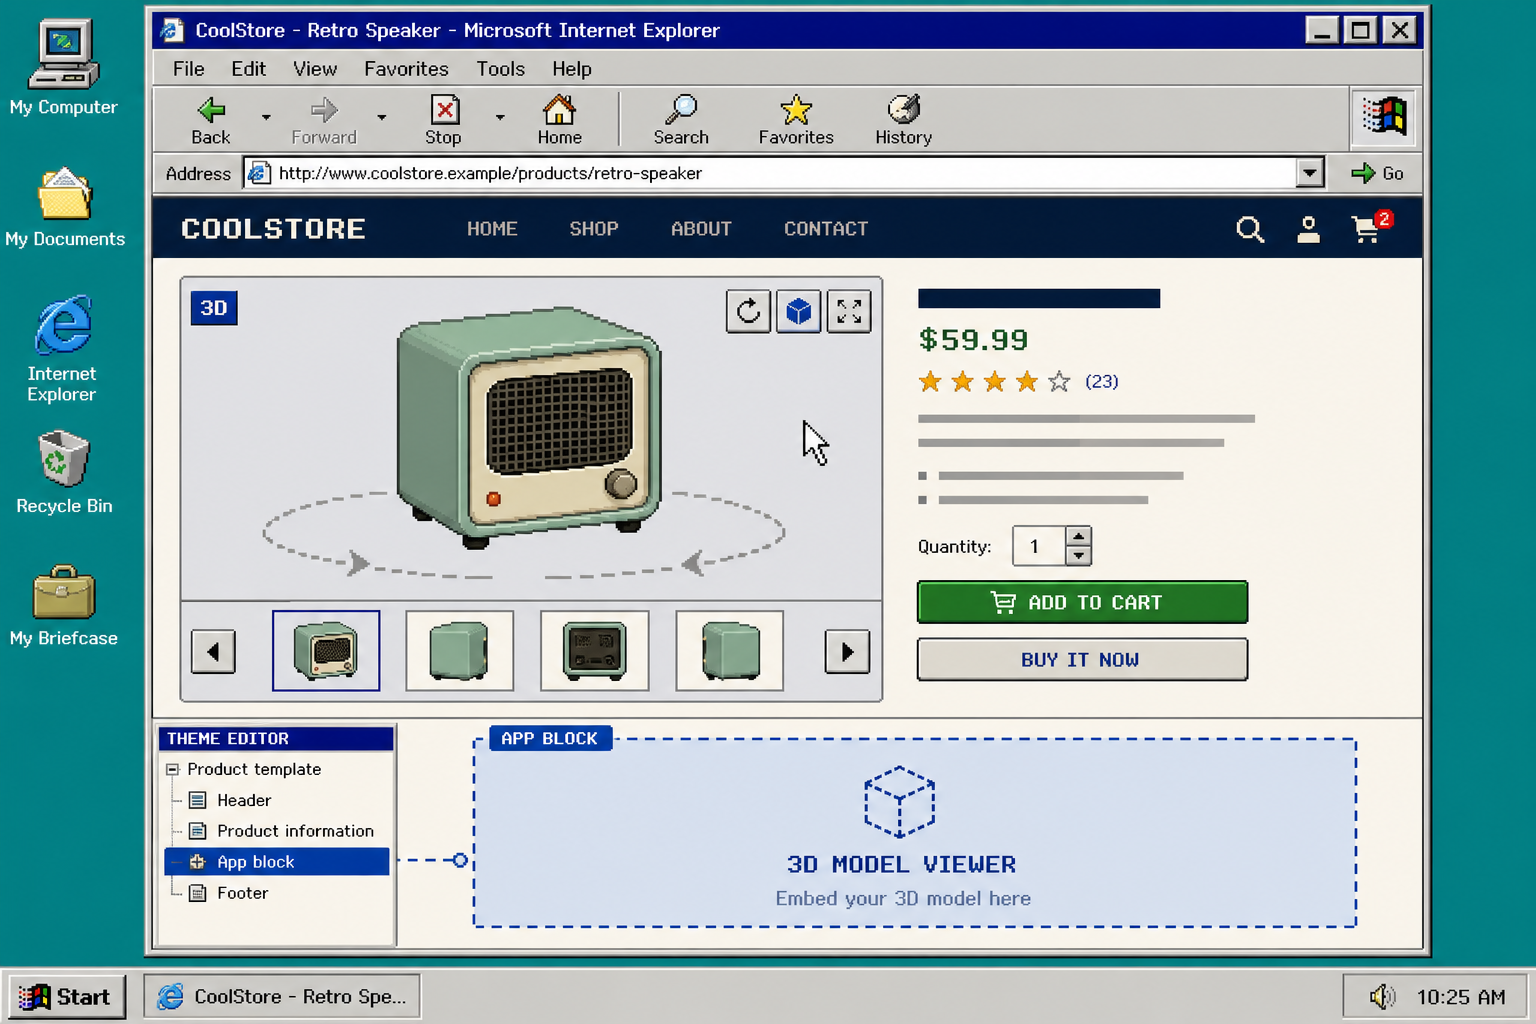Image resolution: width=1536 pixels, height=1024 pixels.
Task: Open My Documents desktop icon
Action: [x=65, y=206]
